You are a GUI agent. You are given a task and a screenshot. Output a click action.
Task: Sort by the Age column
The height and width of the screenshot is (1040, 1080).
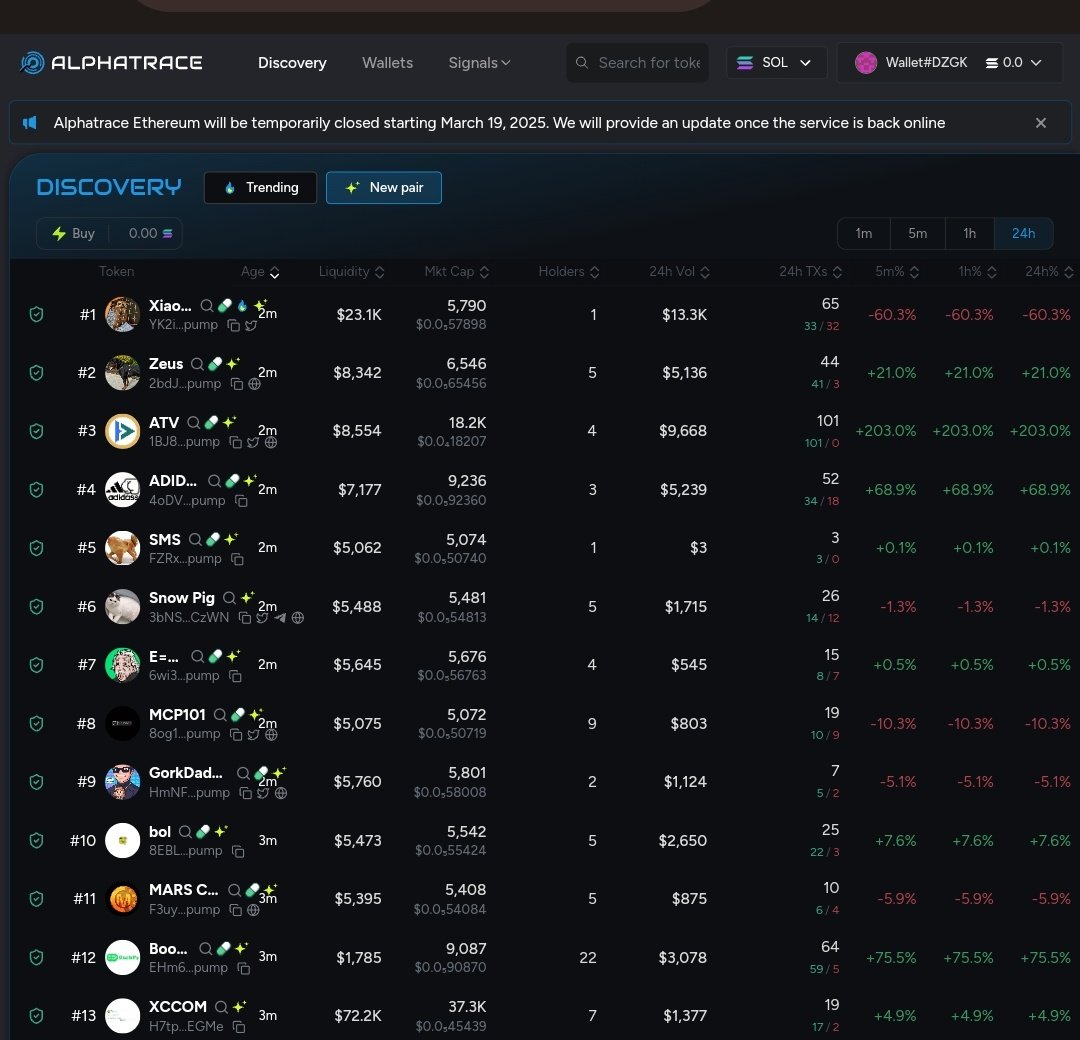(x=260, y=272)
